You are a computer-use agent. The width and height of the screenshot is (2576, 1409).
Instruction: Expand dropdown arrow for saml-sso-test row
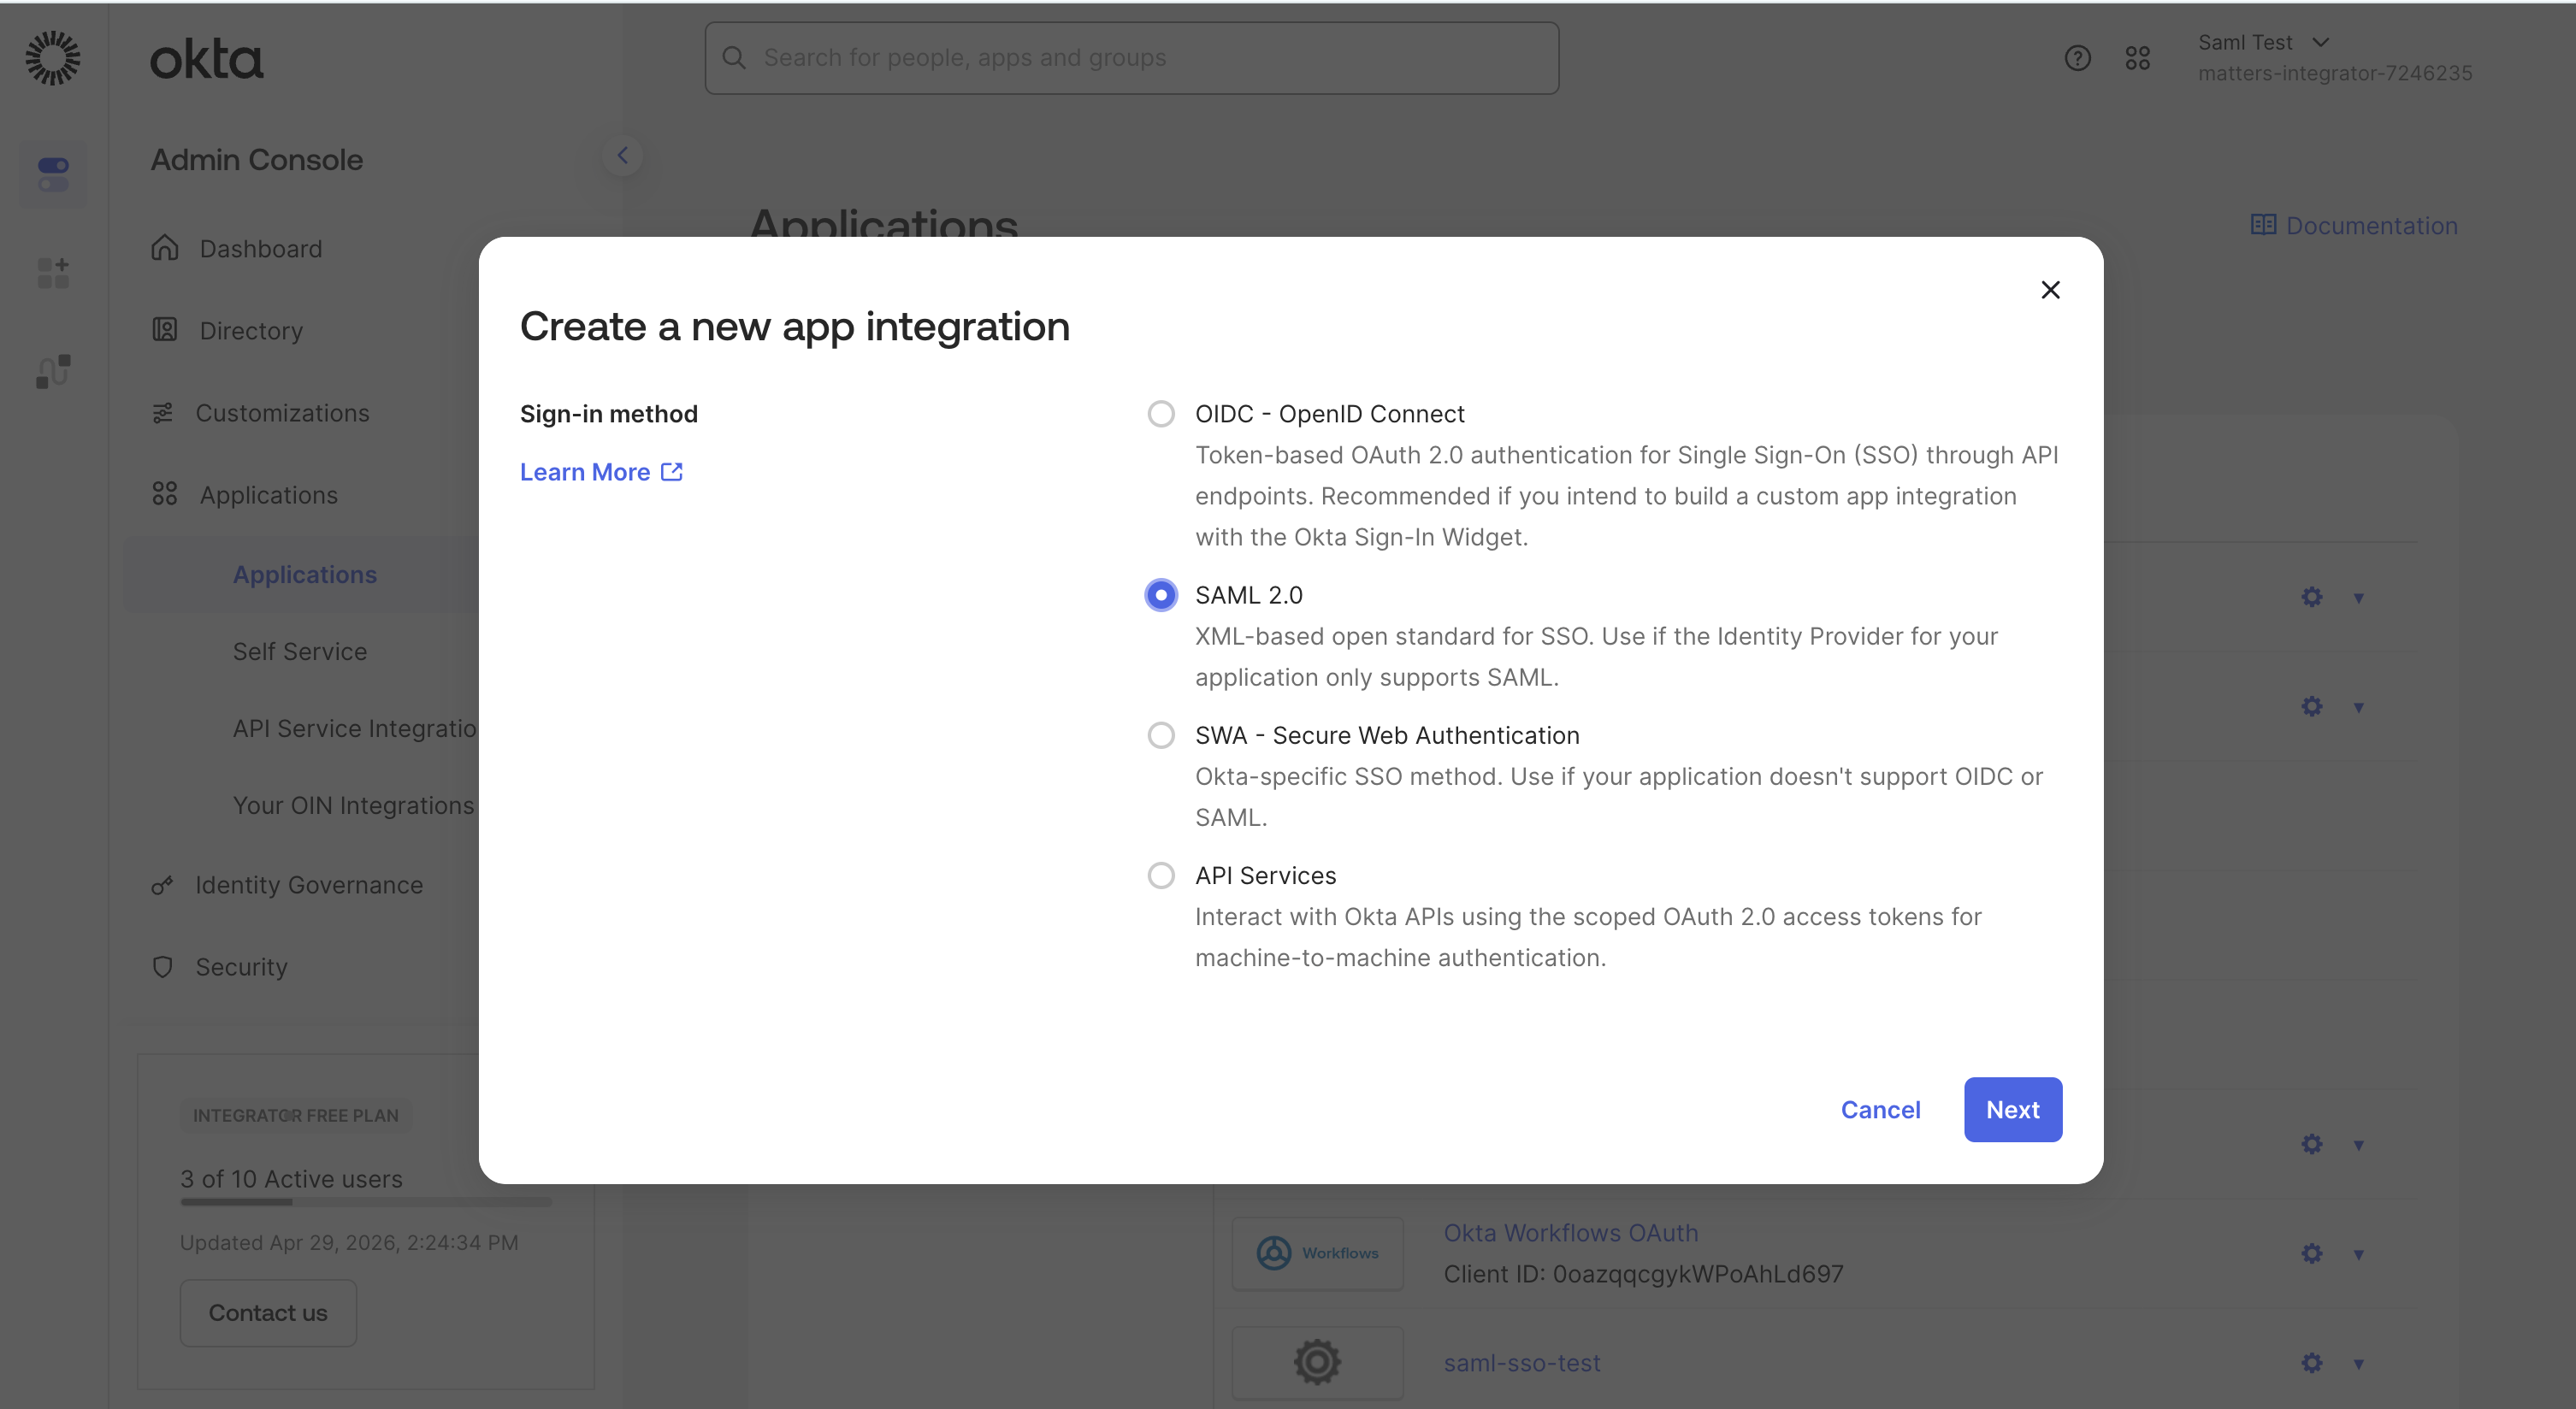tap(2359, 1363)
